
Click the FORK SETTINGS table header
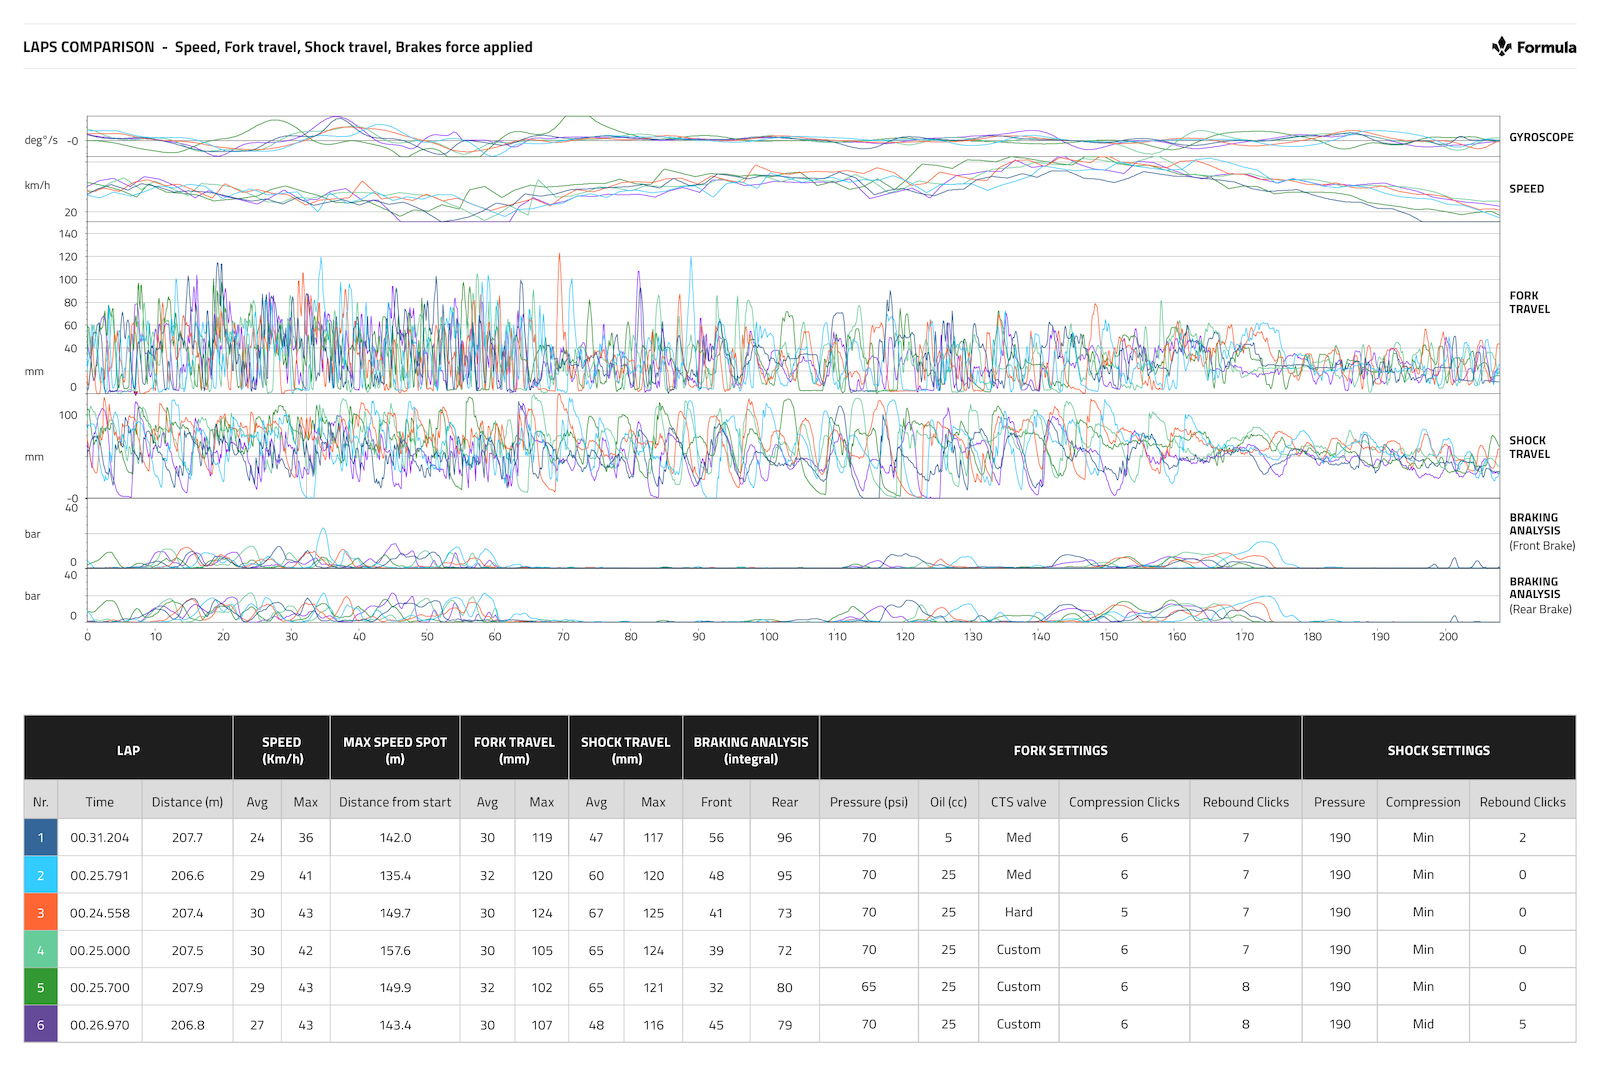click(1060, 750)
